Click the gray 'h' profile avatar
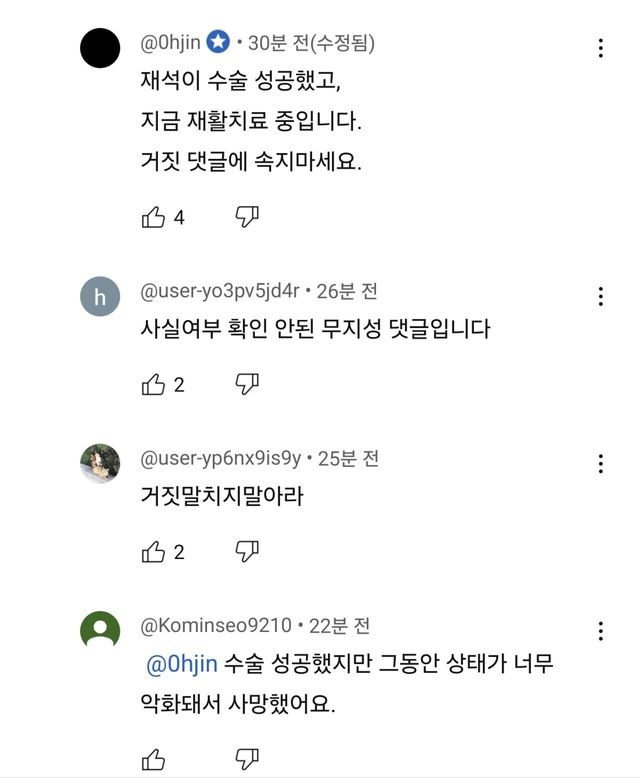Viewport: 640px width, 778px height. pyautogui.click(x=100, y=296)
